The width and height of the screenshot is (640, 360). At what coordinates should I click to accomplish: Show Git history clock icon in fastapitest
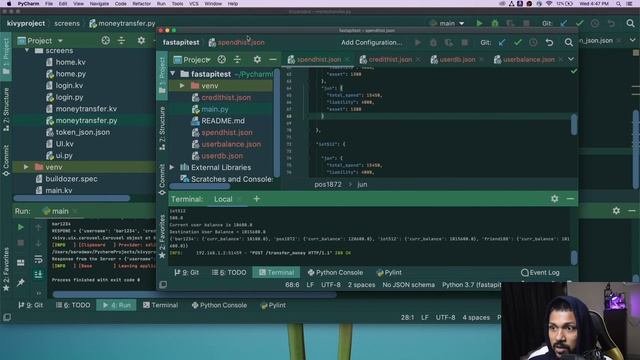pyautogui.click(x=533, y=42)
